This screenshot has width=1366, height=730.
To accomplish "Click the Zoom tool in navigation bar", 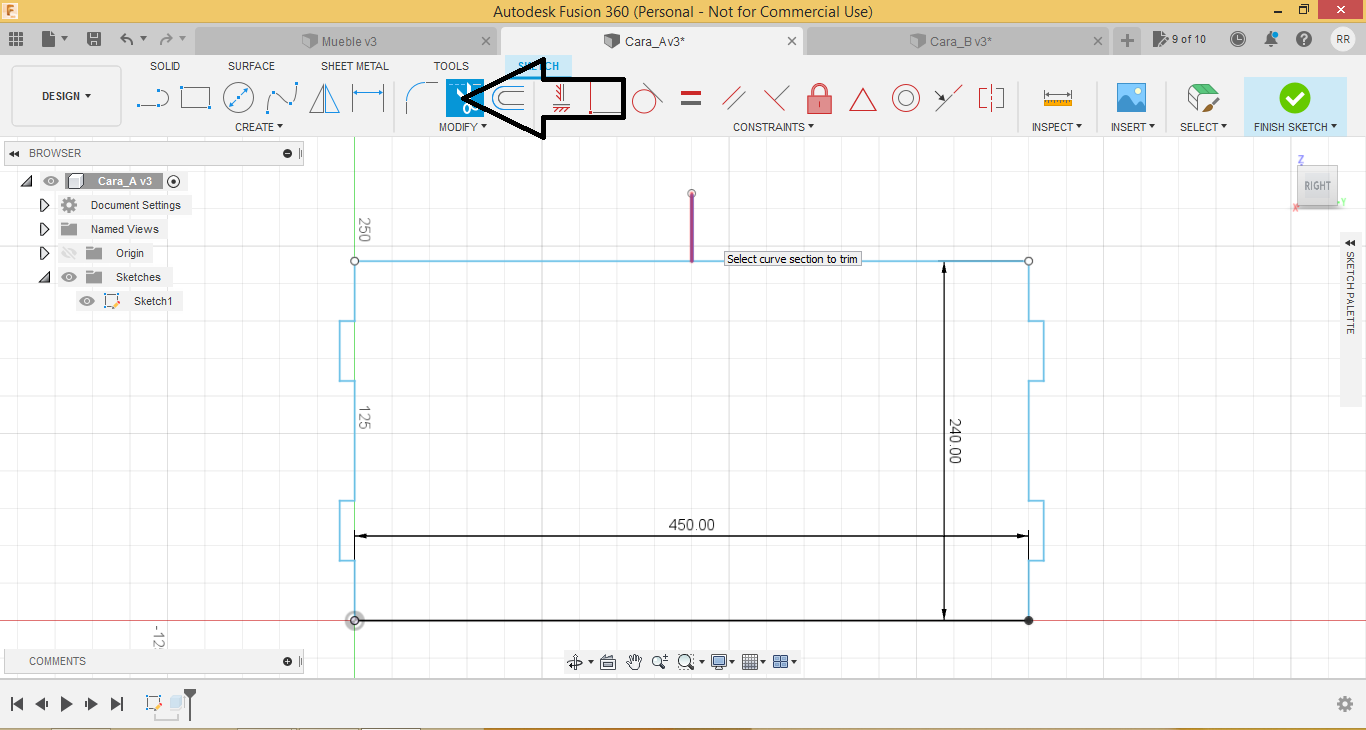I will click(x=660, y=662).
